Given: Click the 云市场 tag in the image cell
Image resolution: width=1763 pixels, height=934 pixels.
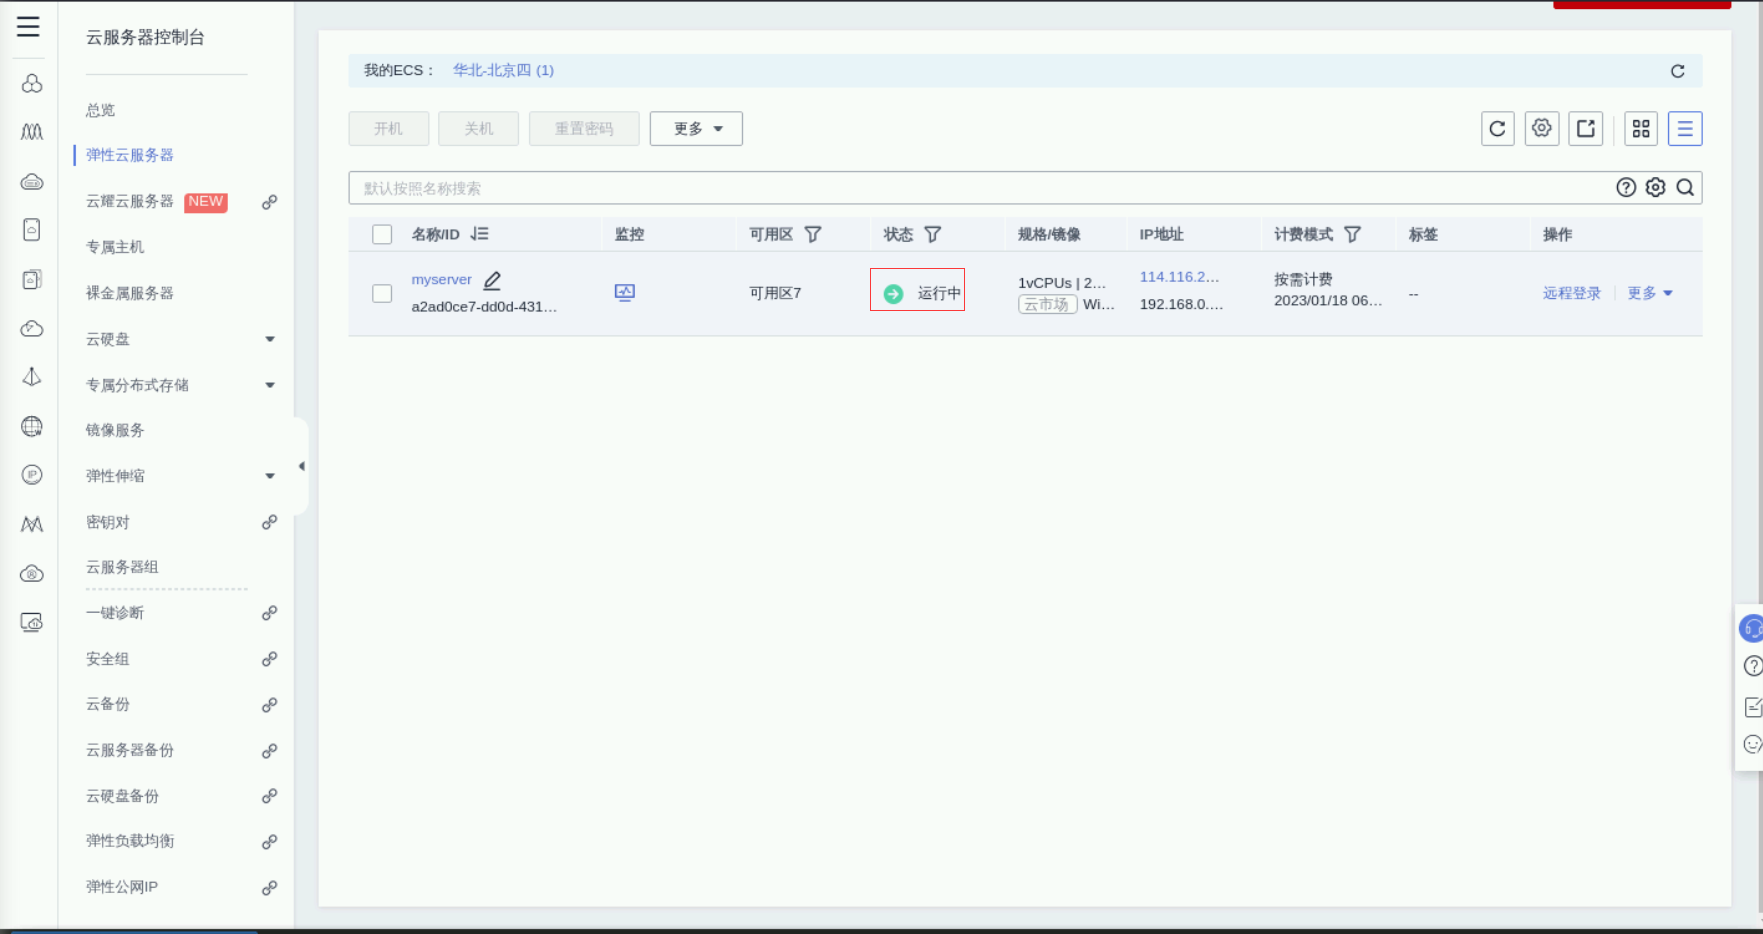Looking at the screenshot, I should pos(1047,305).
